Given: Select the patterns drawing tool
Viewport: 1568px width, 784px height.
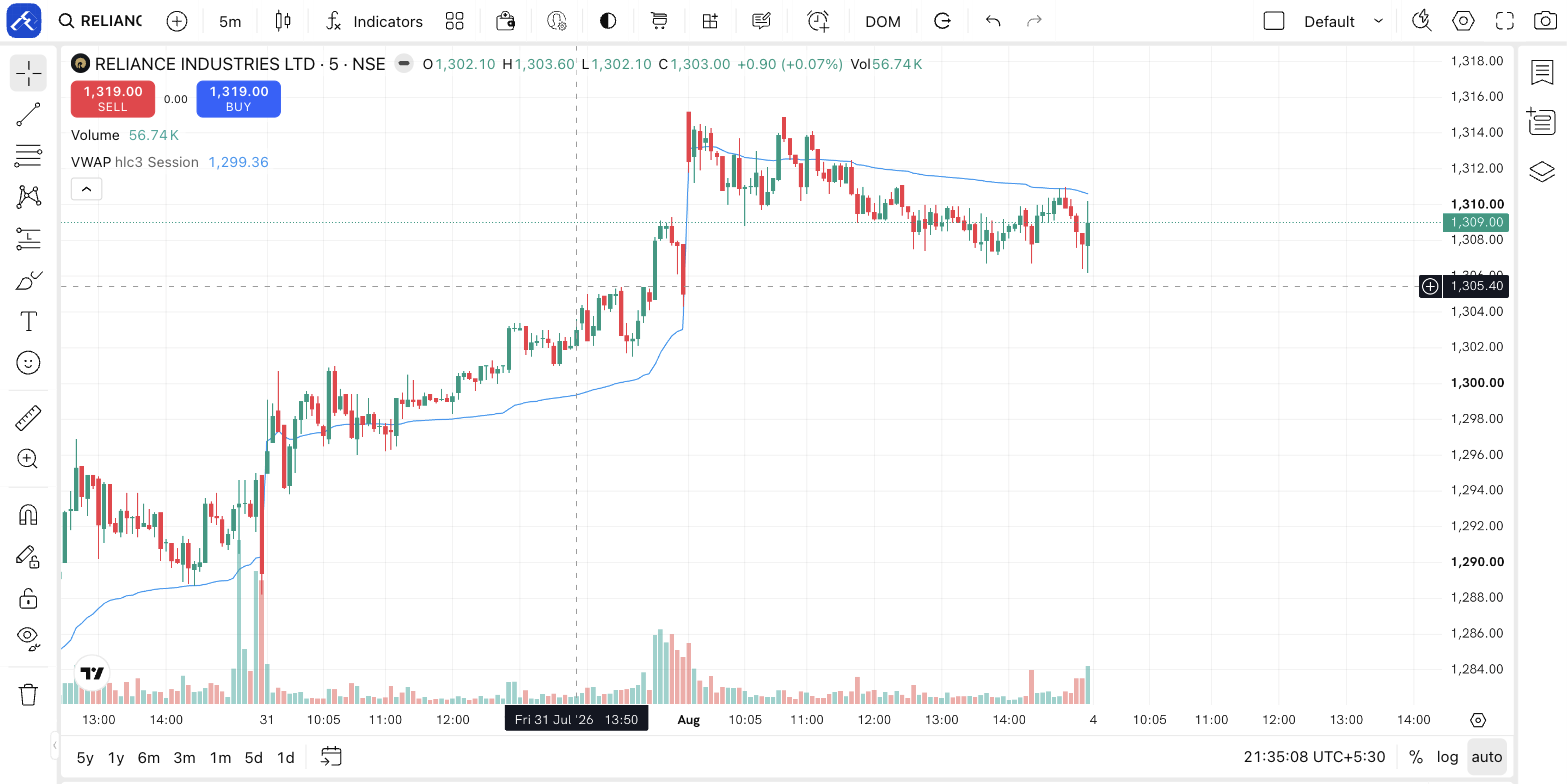Looking at the screenshot, I should pos(29,197).
